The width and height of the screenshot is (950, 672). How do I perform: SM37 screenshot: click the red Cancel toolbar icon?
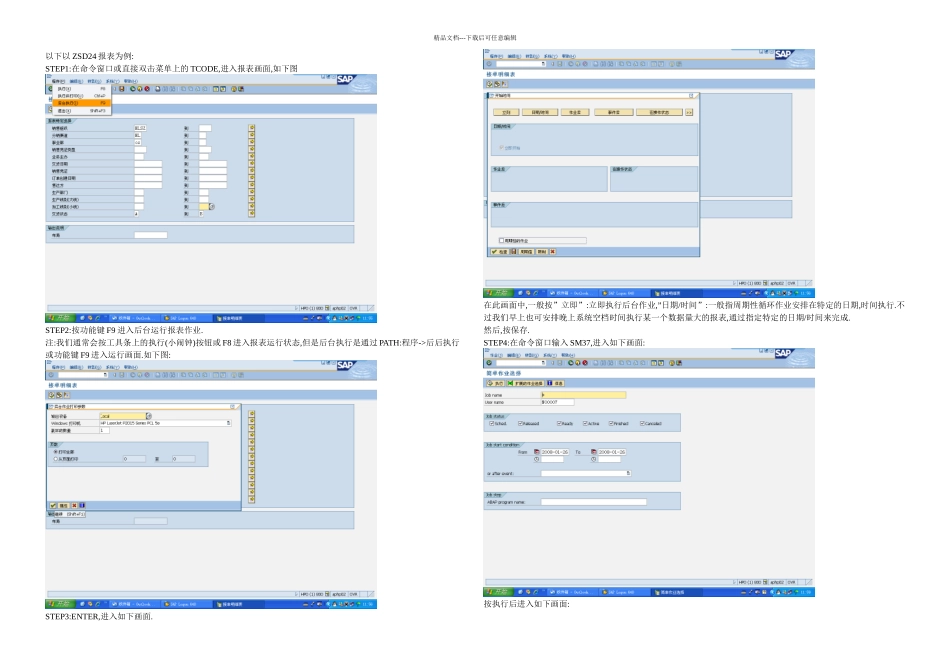click(x=585, y=363)
